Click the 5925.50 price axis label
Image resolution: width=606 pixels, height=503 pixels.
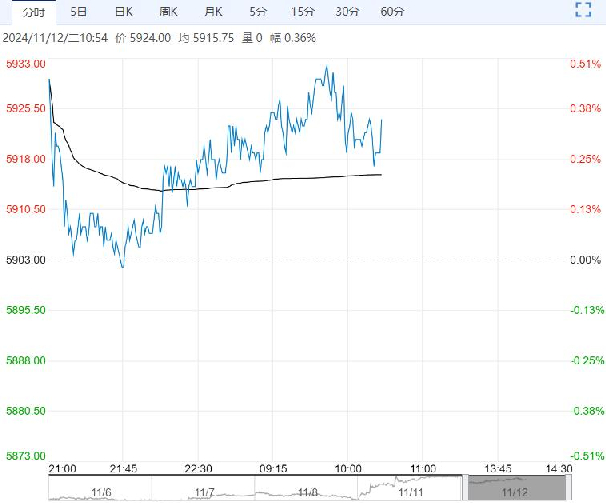click(26, 108)
